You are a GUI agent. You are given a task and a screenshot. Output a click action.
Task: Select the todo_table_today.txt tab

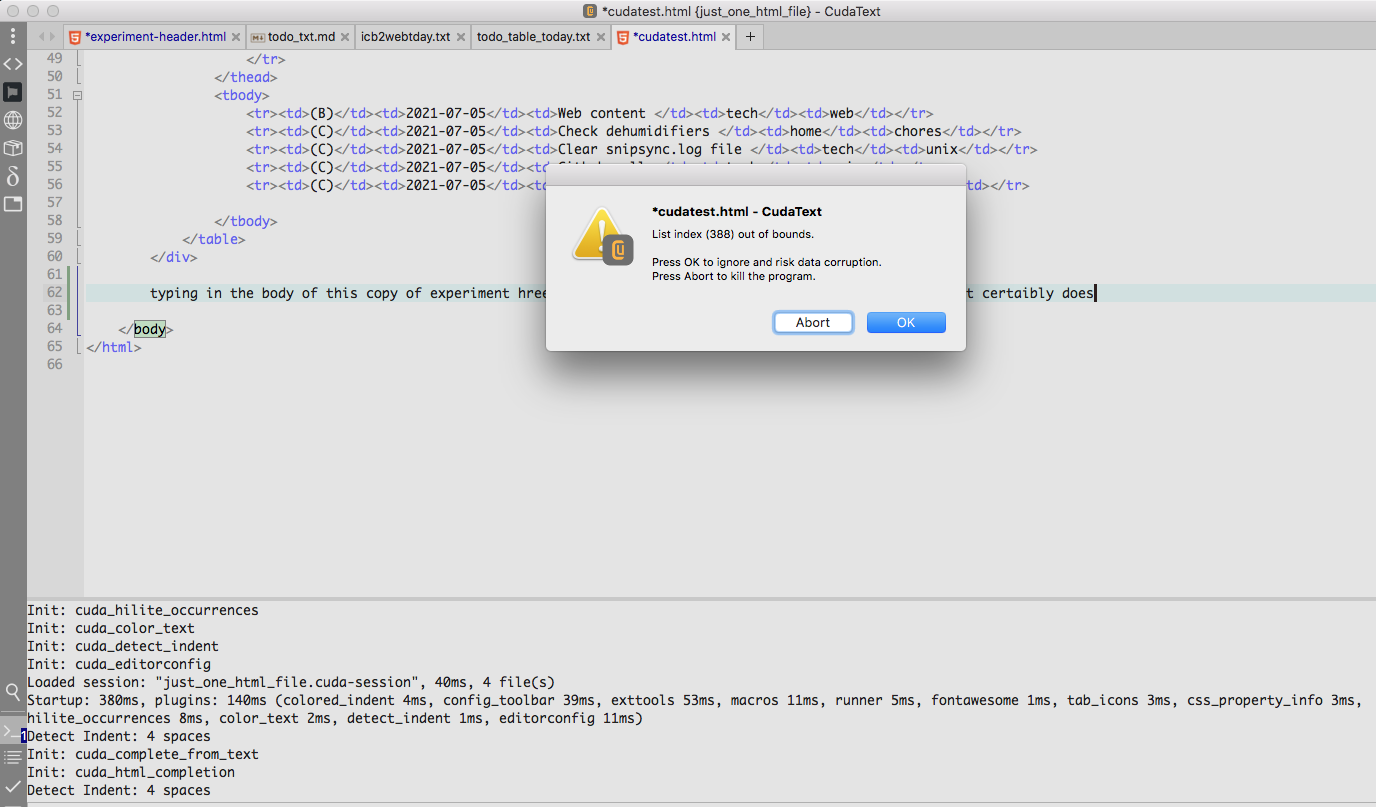coord(533,37)
